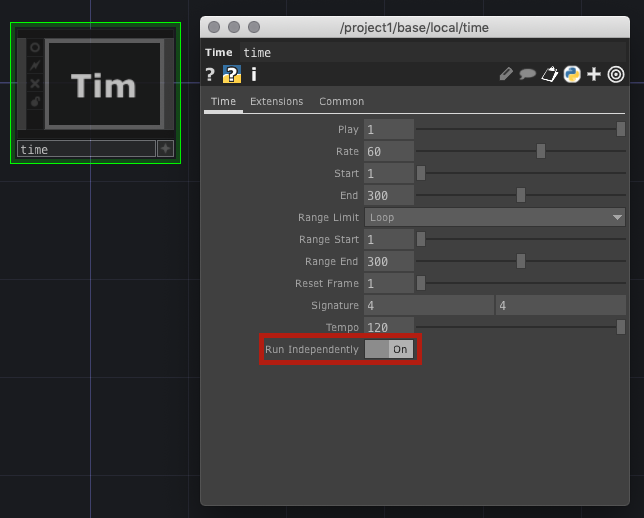Click the Tempo value field showing 120

tap(389, 327)
